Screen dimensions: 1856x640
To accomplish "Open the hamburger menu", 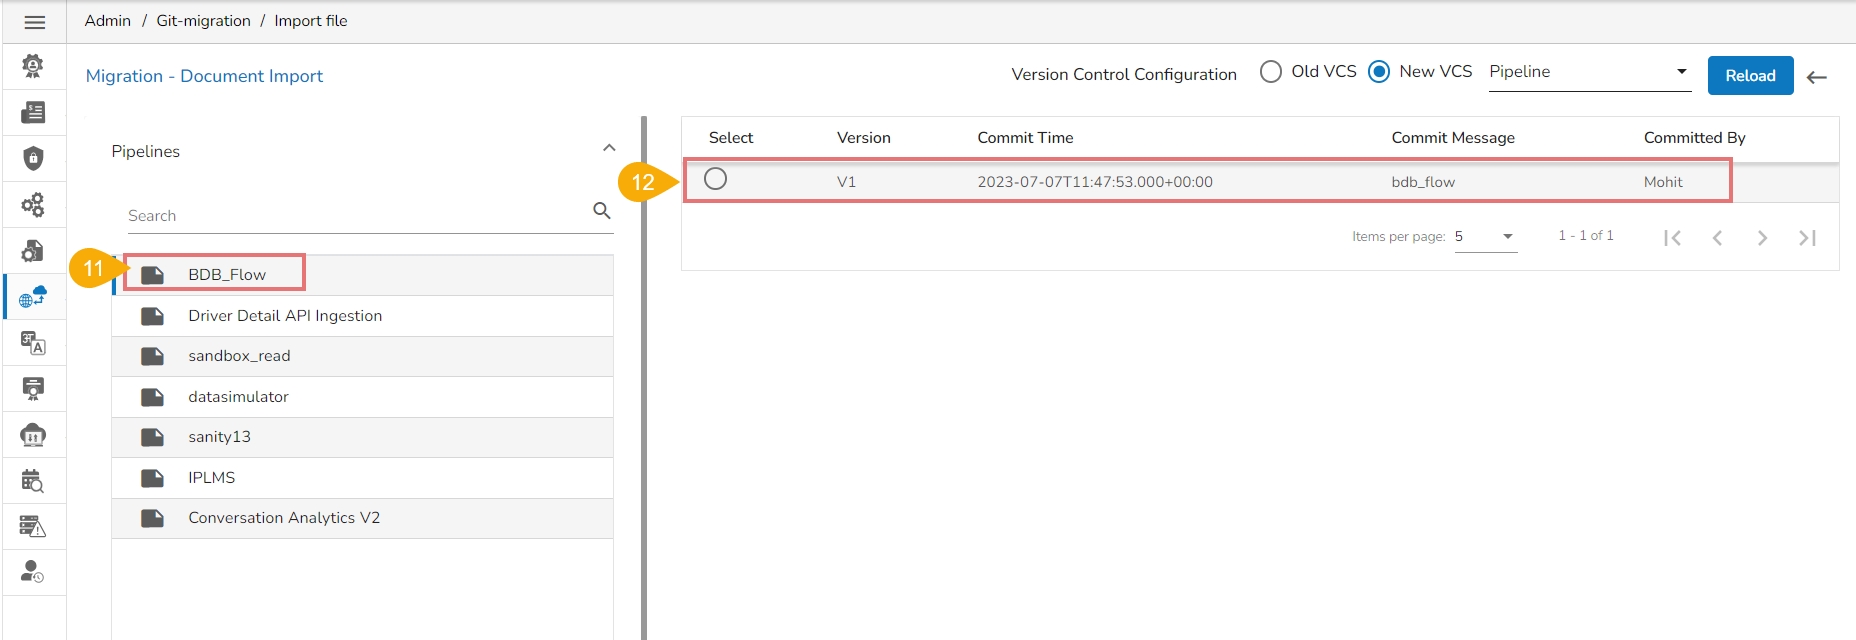I will pyautogui.click(x=34, y=22).
